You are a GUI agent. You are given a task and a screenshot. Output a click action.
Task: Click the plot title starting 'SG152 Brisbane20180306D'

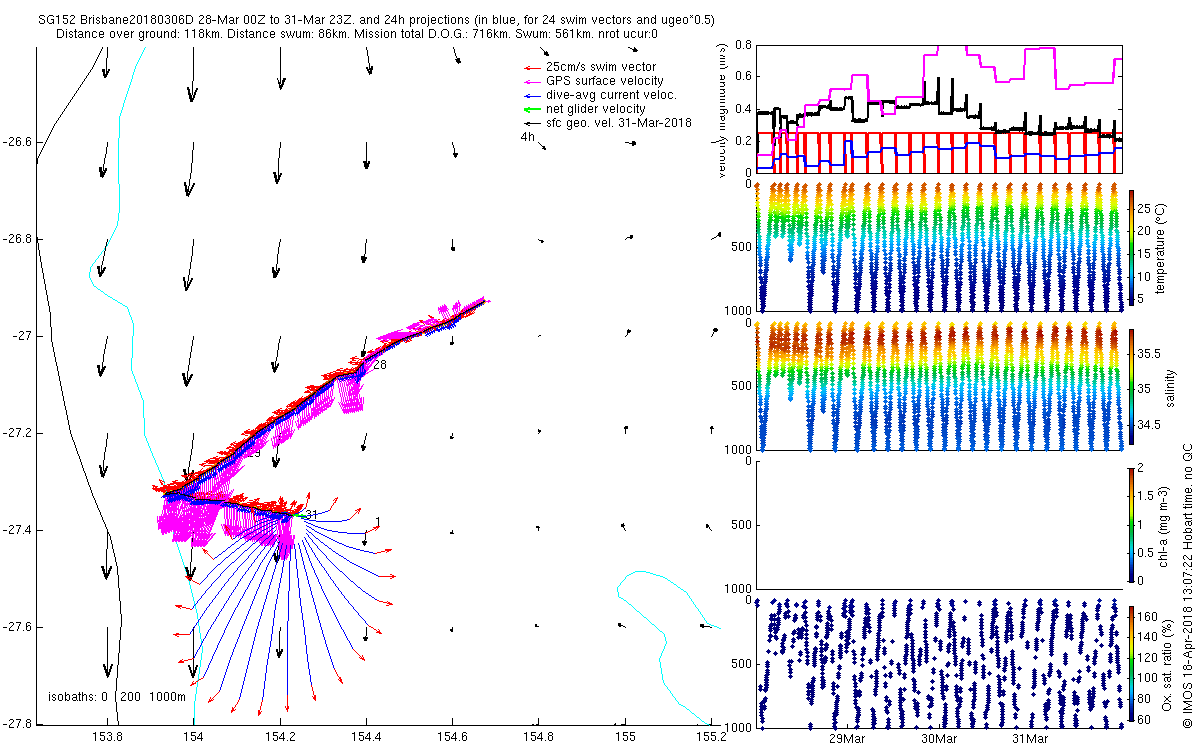(x=374, y=20)
